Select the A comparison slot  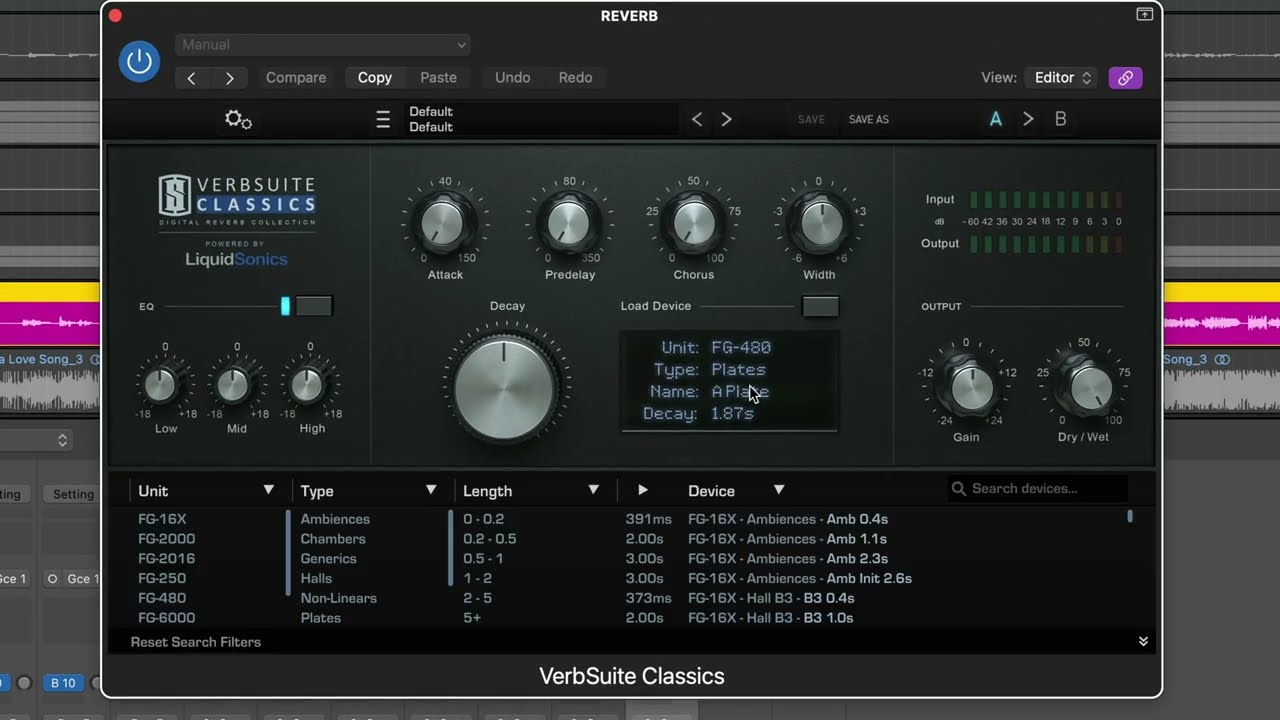click(x=996, y=119)
